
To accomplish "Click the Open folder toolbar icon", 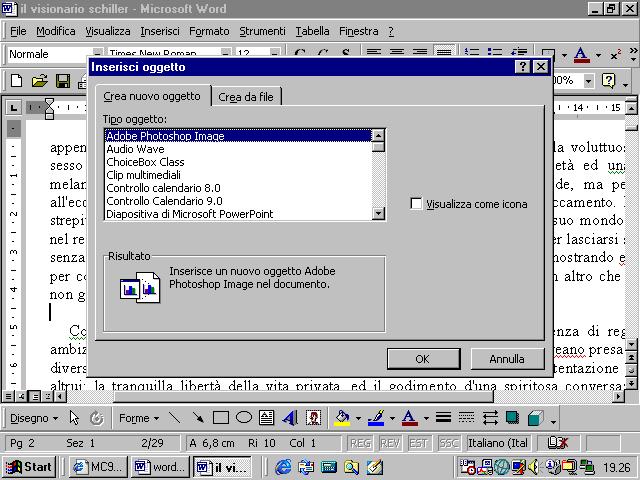I will [40, 81].
